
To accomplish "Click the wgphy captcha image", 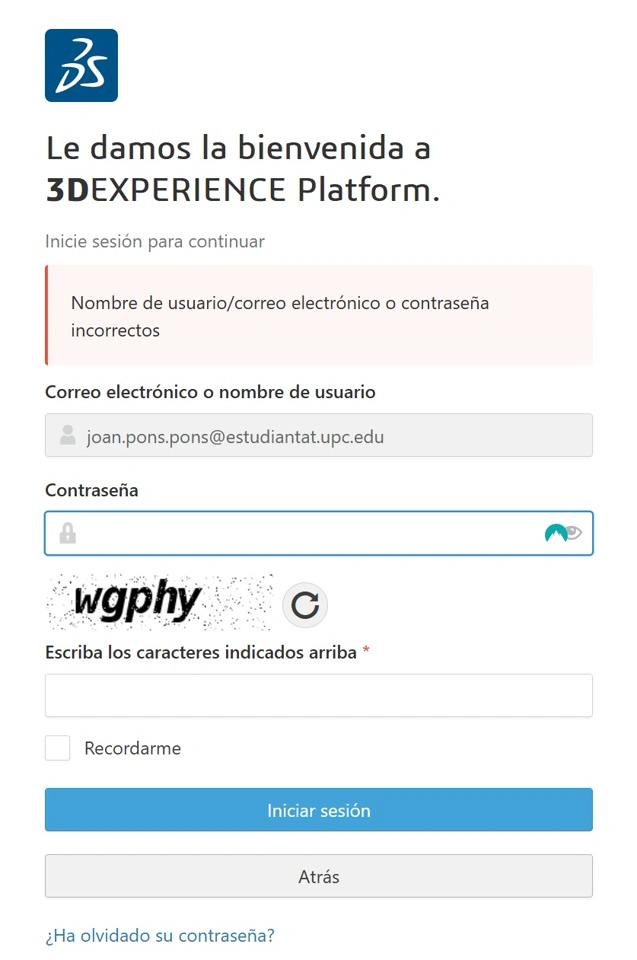I will click(x=159, y=602).
